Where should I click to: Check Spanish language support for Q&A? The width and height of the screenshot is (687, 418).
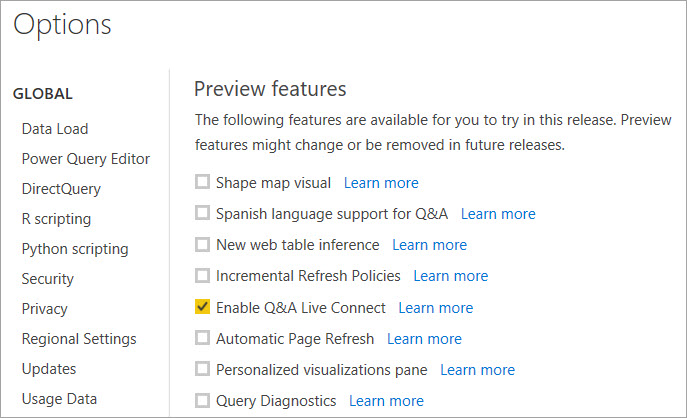[203, 213]
